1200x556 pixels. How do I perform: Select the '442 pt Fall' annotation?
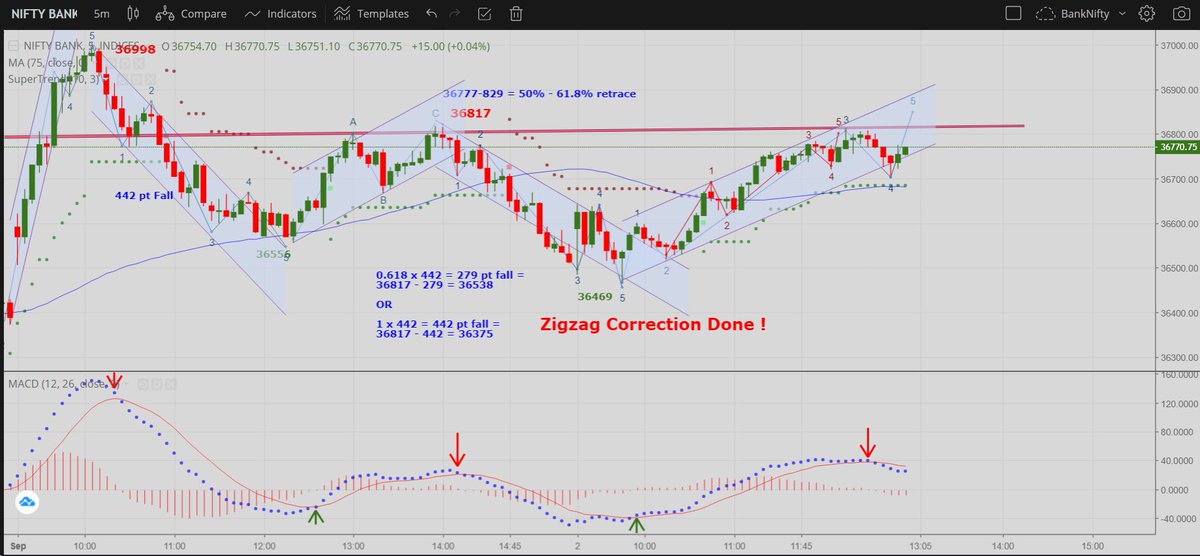146,196
